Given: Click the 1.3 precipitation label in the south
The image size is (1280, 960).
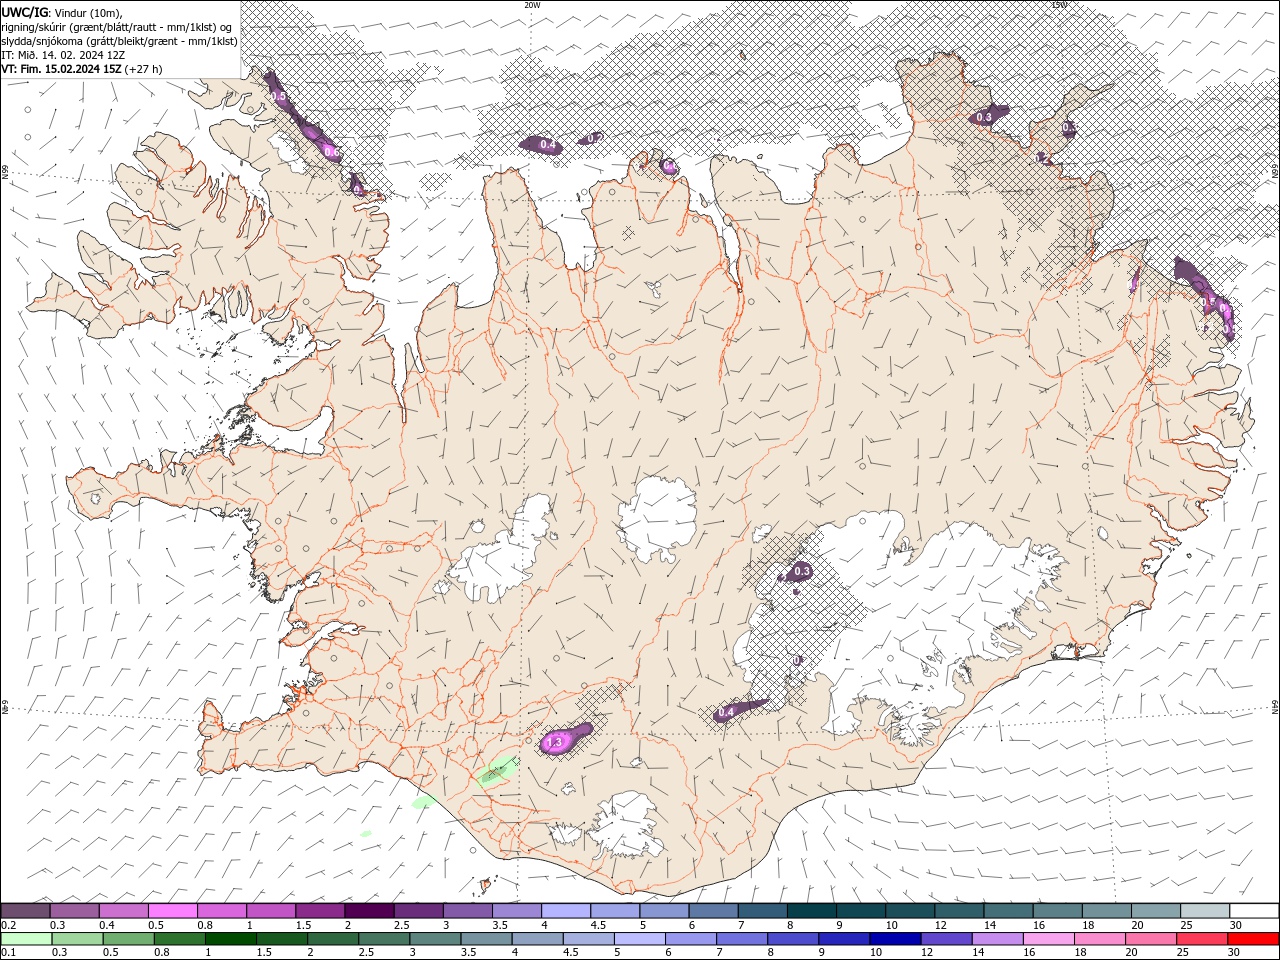Looking at the screenshot, I should click(556, 742).
